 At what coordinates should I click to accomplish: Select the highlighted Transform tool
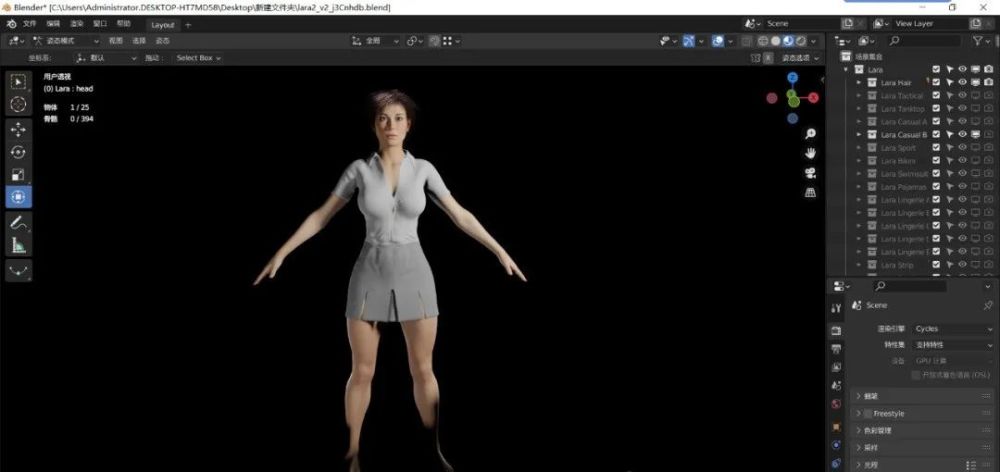(x=18, y=196)
